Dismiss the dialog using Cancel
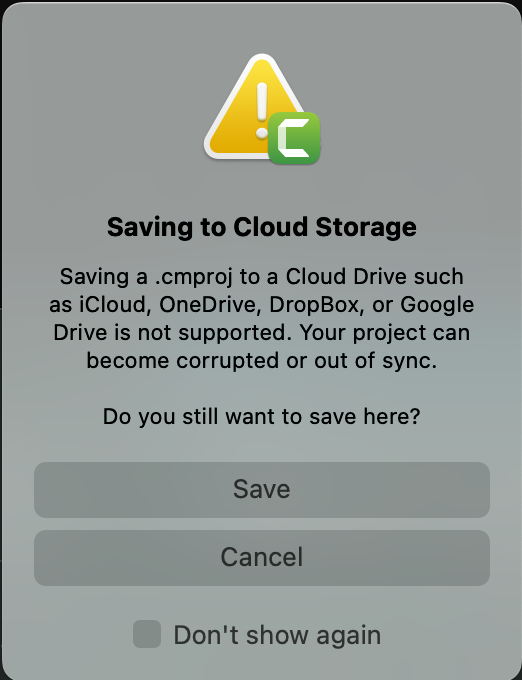Image resolution: width=522 pixels, height=680 pixels. coord(262,558)
